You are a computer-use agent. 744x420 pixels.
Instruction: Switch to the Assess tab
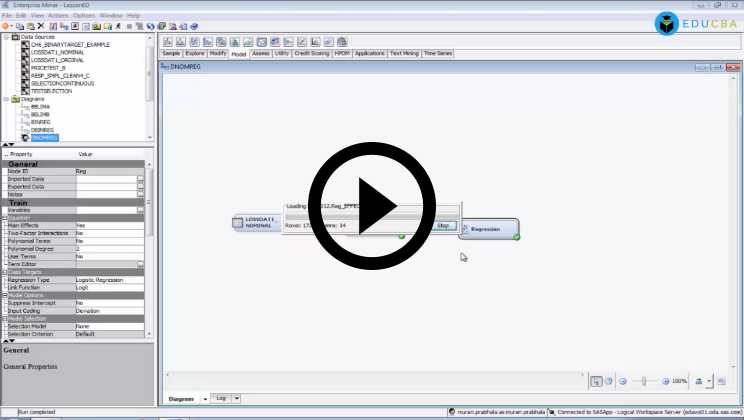[260, 53]
